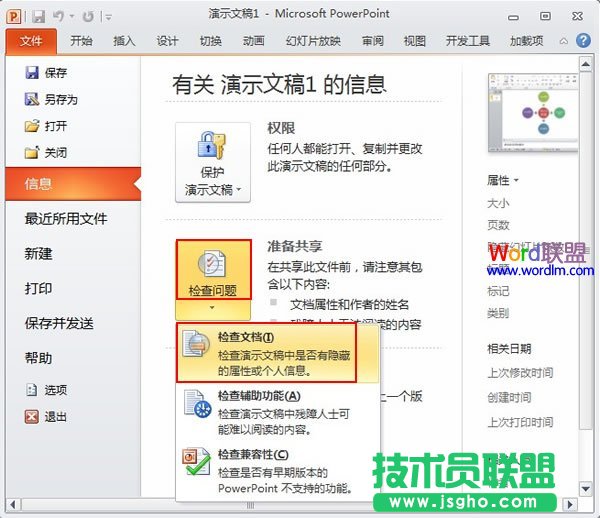Open the 审阅 tab
This screenshot has height=518, width=600.
(373, 41)
